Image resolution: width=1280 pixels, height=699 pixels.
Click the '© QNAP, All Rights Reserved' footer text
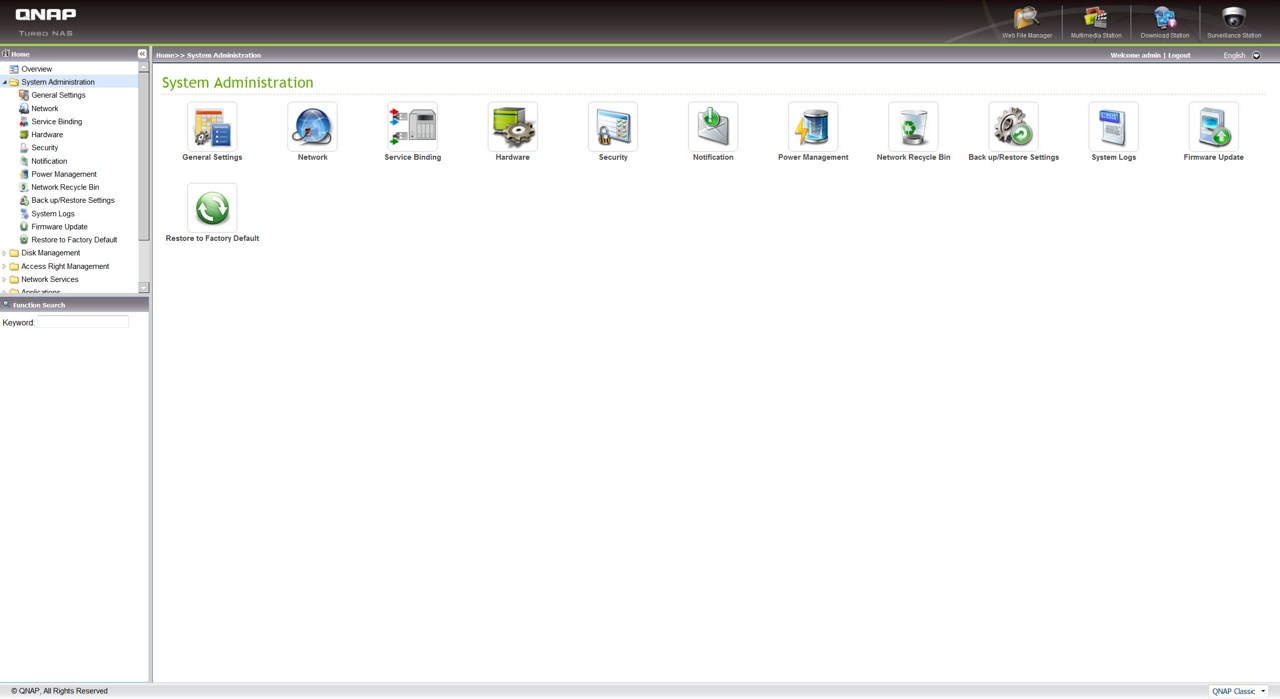[60, 691]
